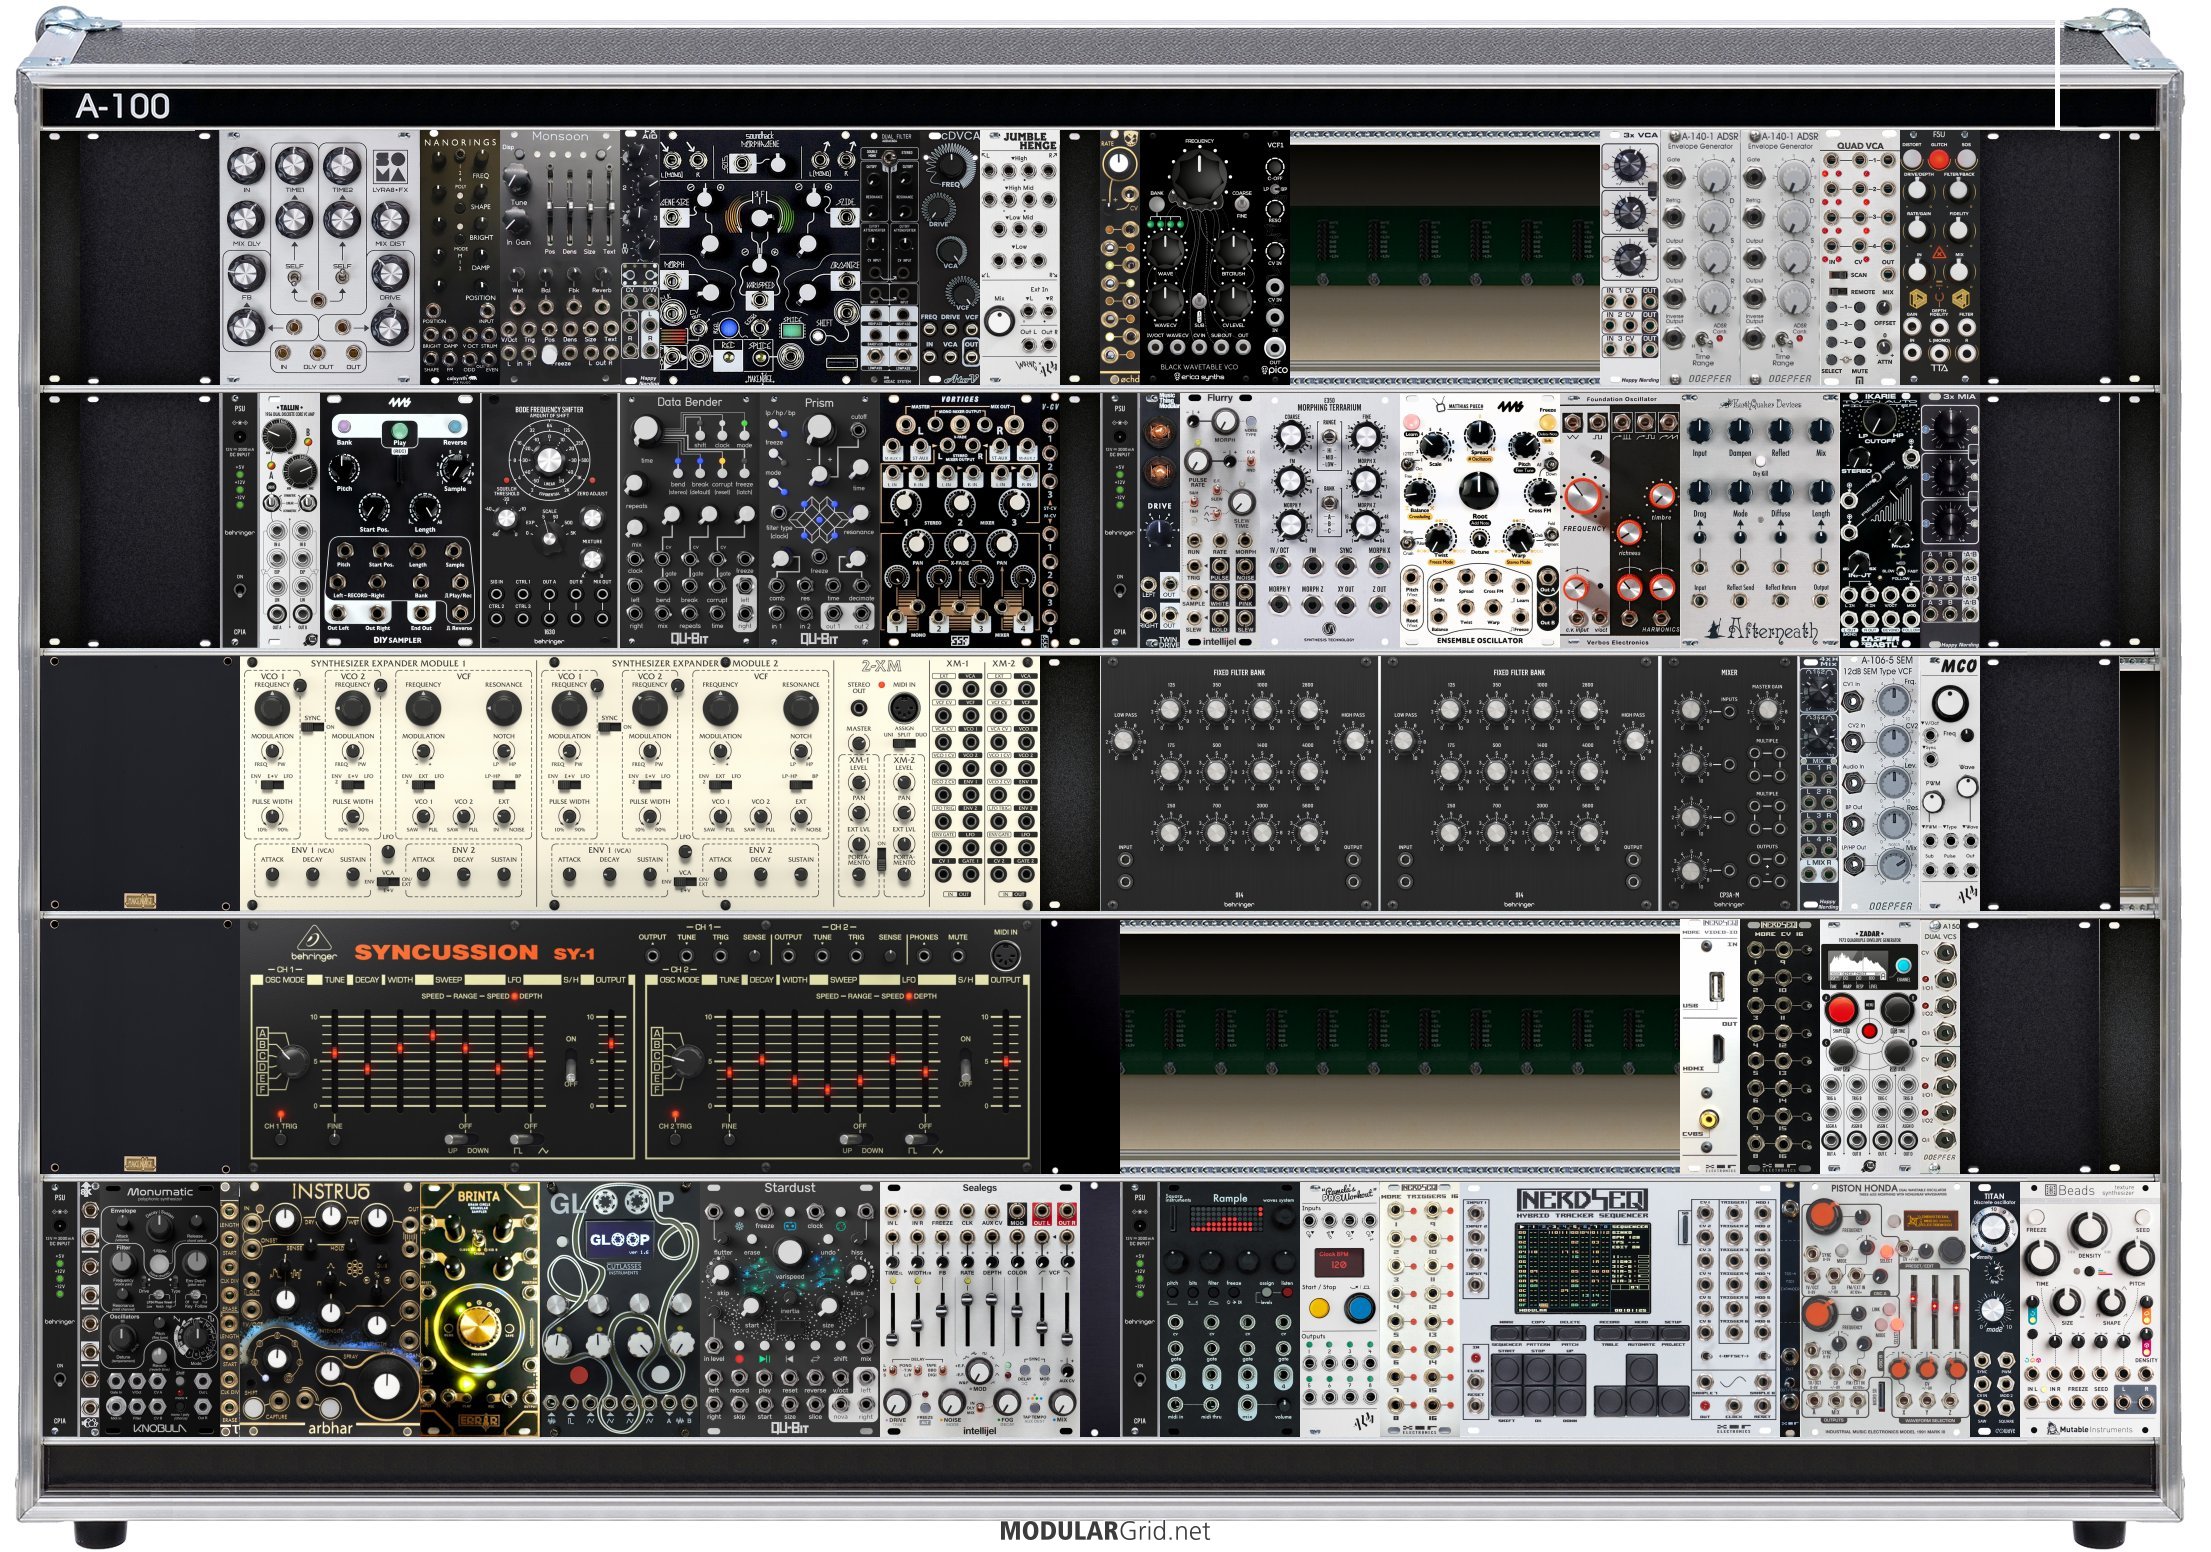This screenshot has width=2211, height=1552.
Task: Click the blue REC button on Morphagene
Action: point(729,328)
